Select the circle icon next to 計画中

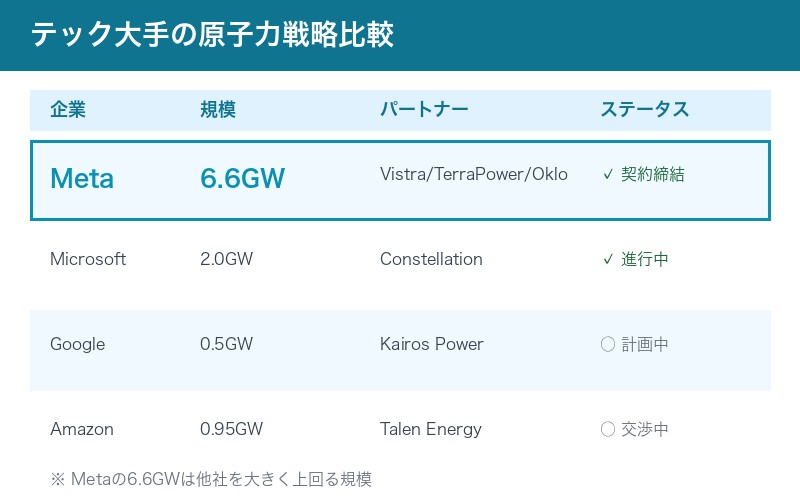click(607, 344)
